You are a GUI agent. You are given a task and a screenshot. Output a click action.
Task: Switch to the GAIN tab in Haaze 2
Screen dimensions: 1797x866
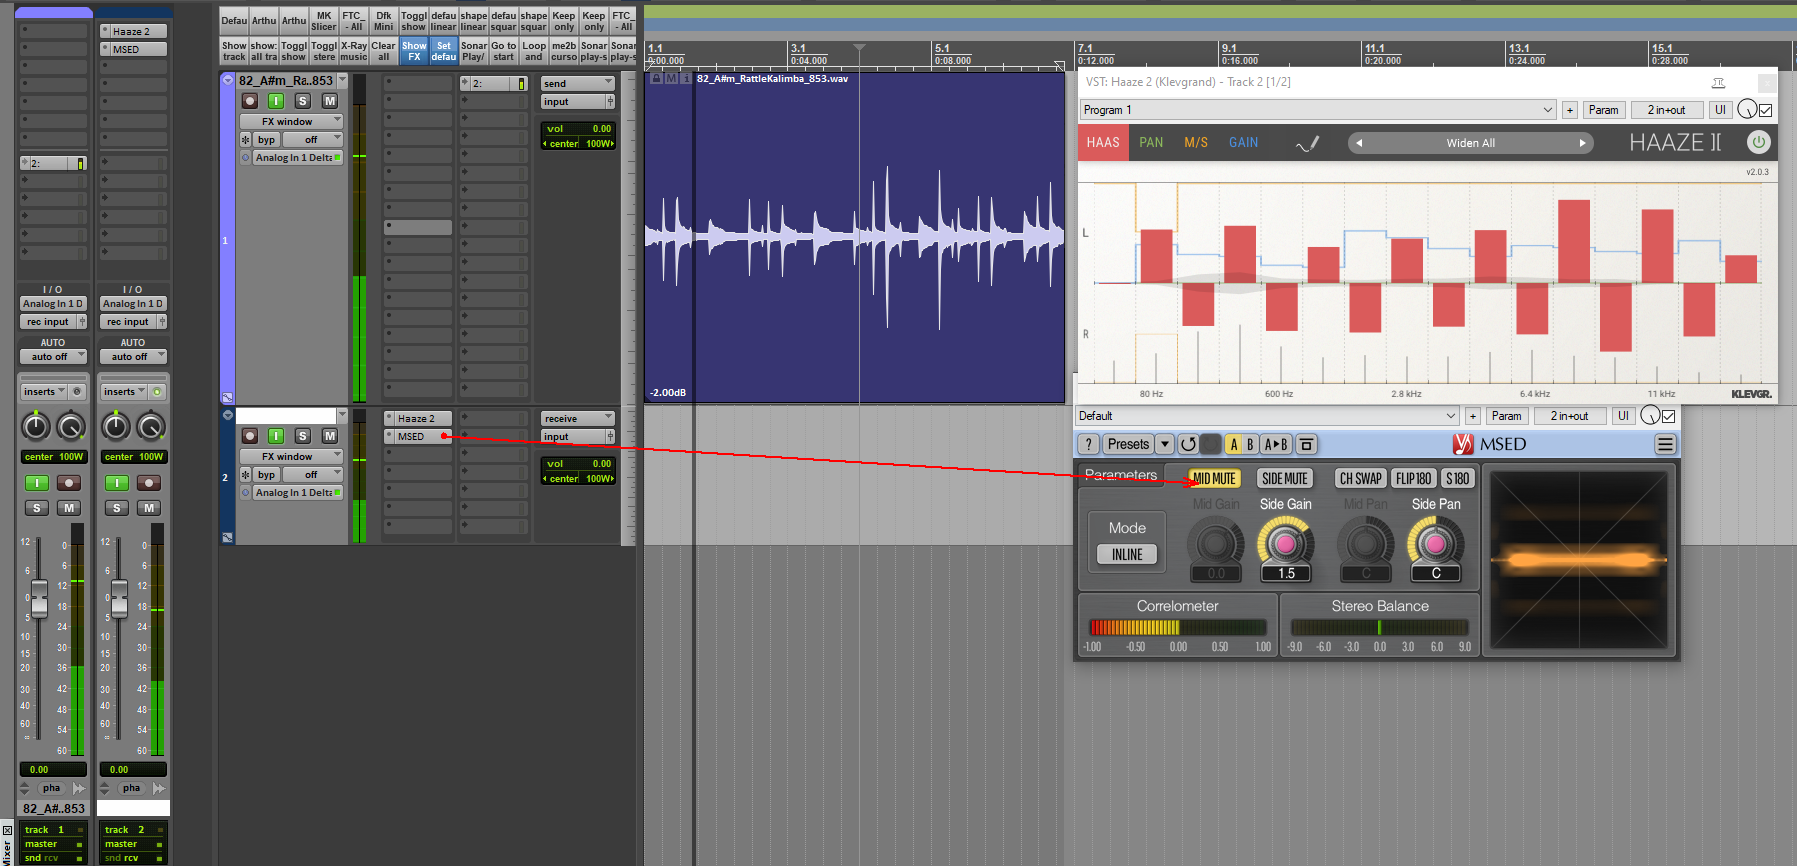pyautogui.click(x=1244, y=143)
